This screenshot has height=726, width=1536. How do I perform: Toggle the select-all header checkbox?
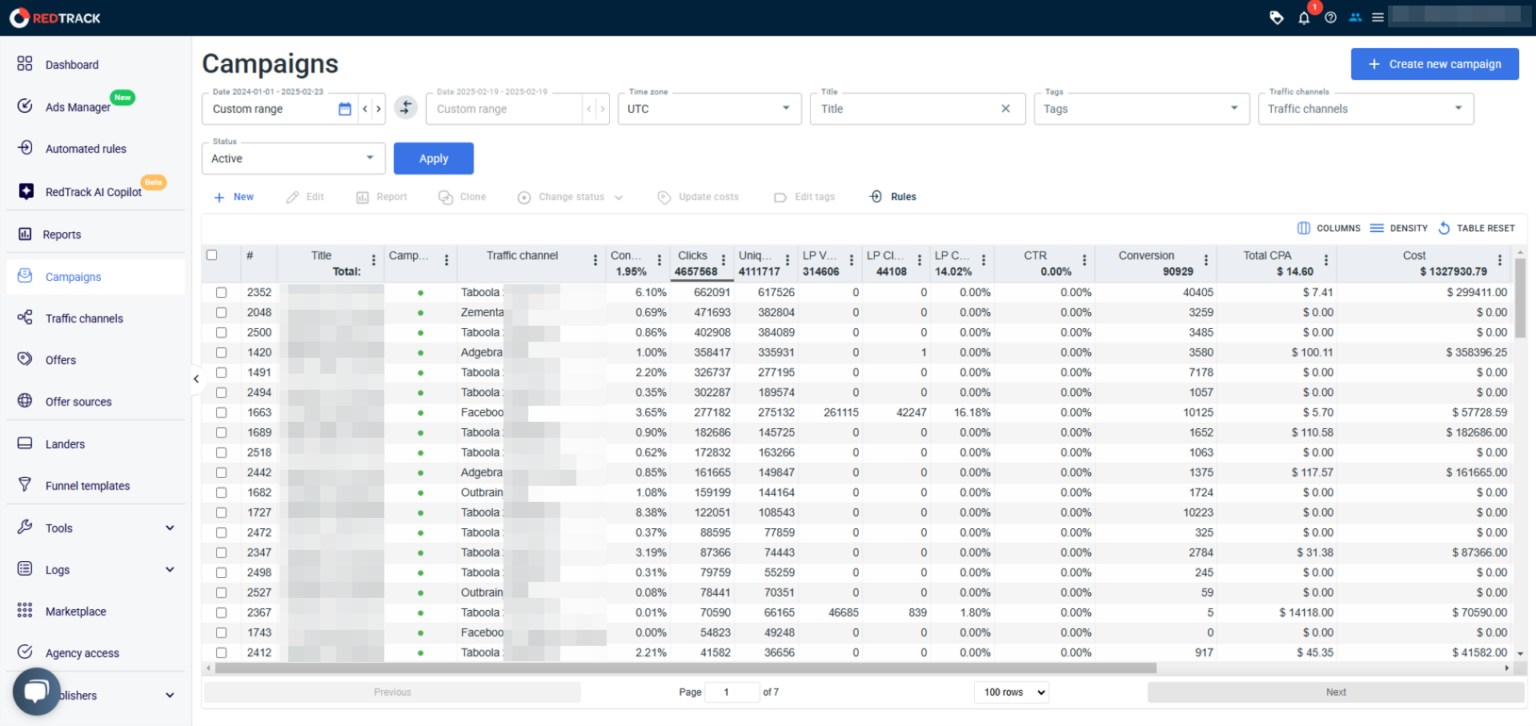click(x=212, y=255)
